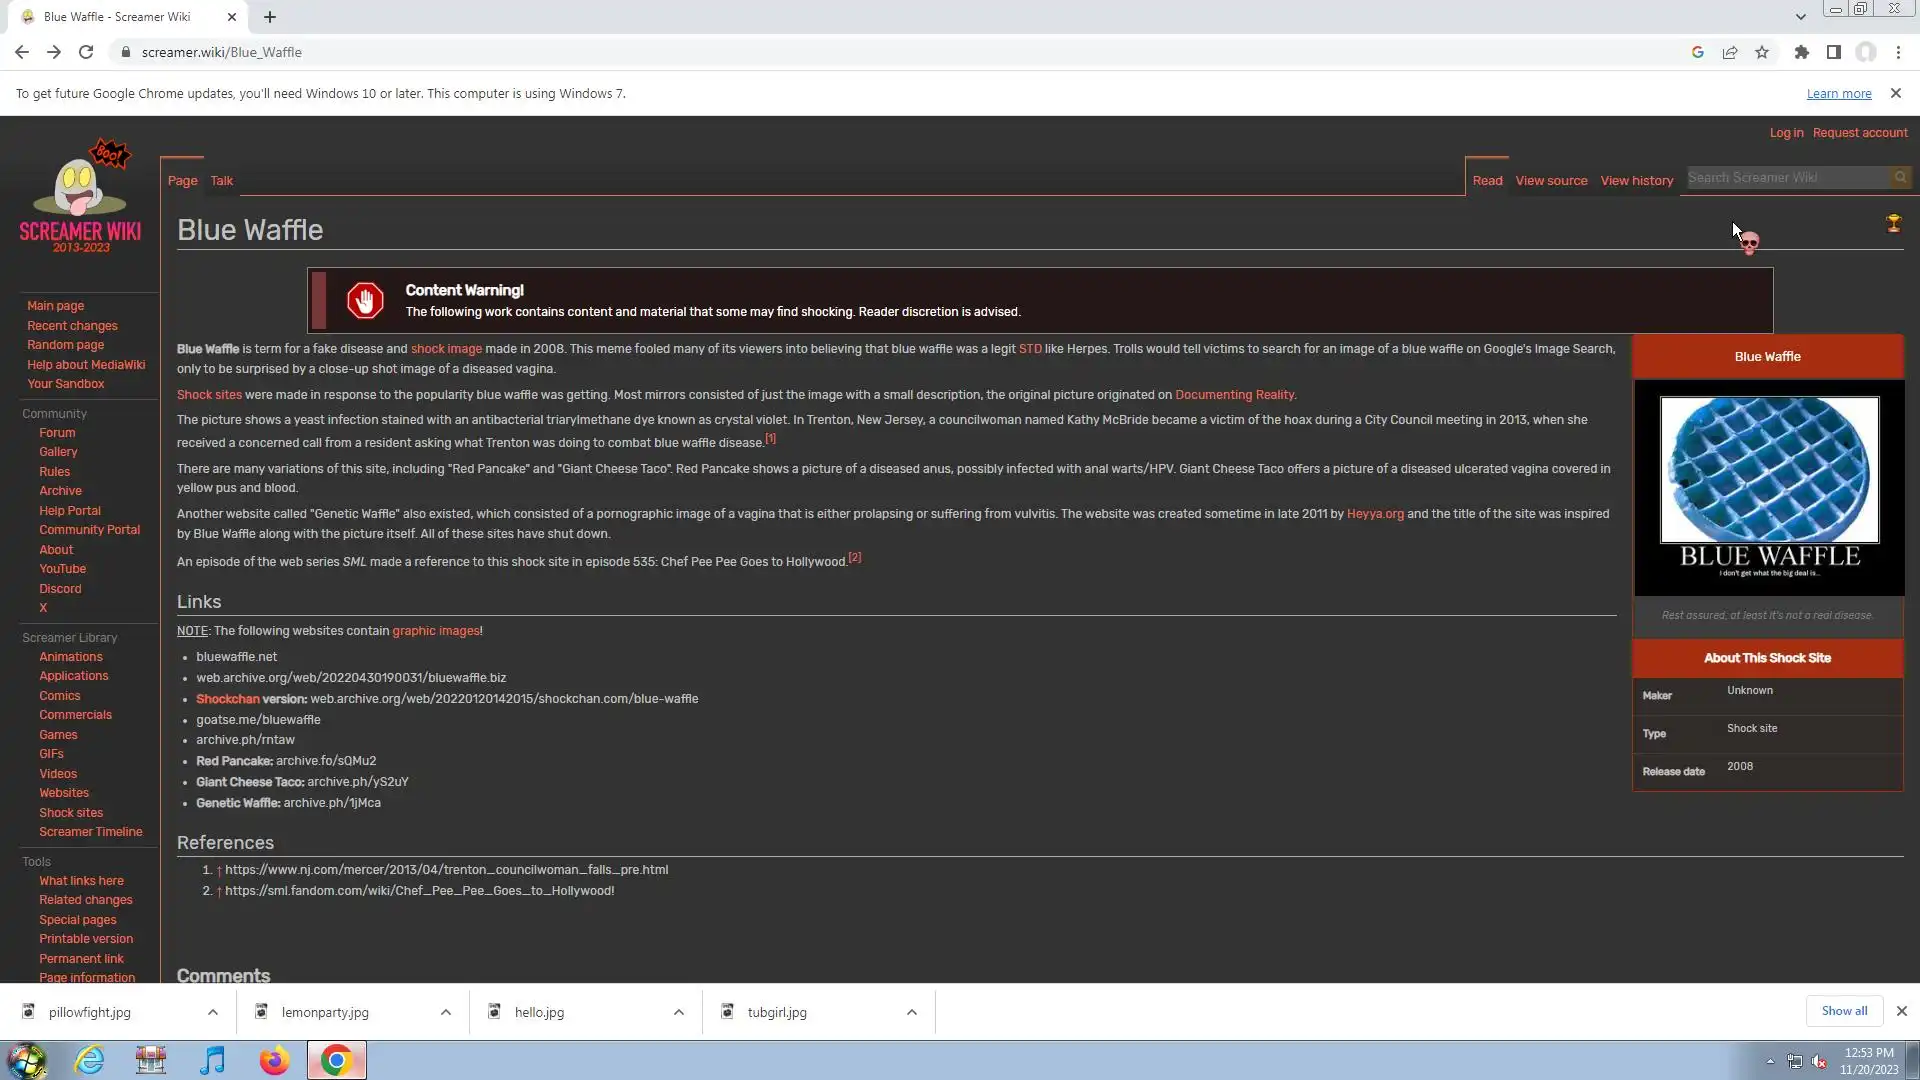Bookmark this page with the star icon
This screenshot has height=1080, width=1920.
(x=1762, y=52)
